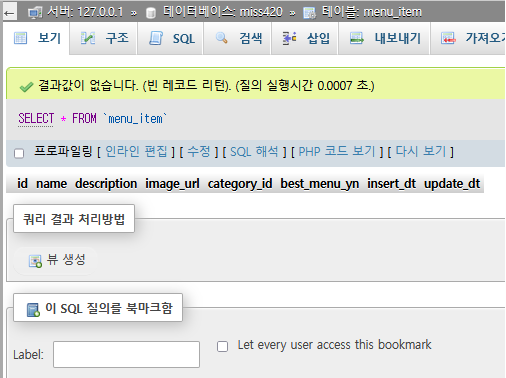Click the name column header

coord(51,184)
